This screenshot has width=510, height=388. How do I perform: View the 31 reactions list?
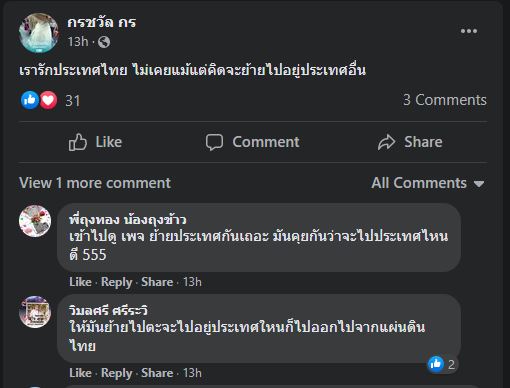[73, 101]
